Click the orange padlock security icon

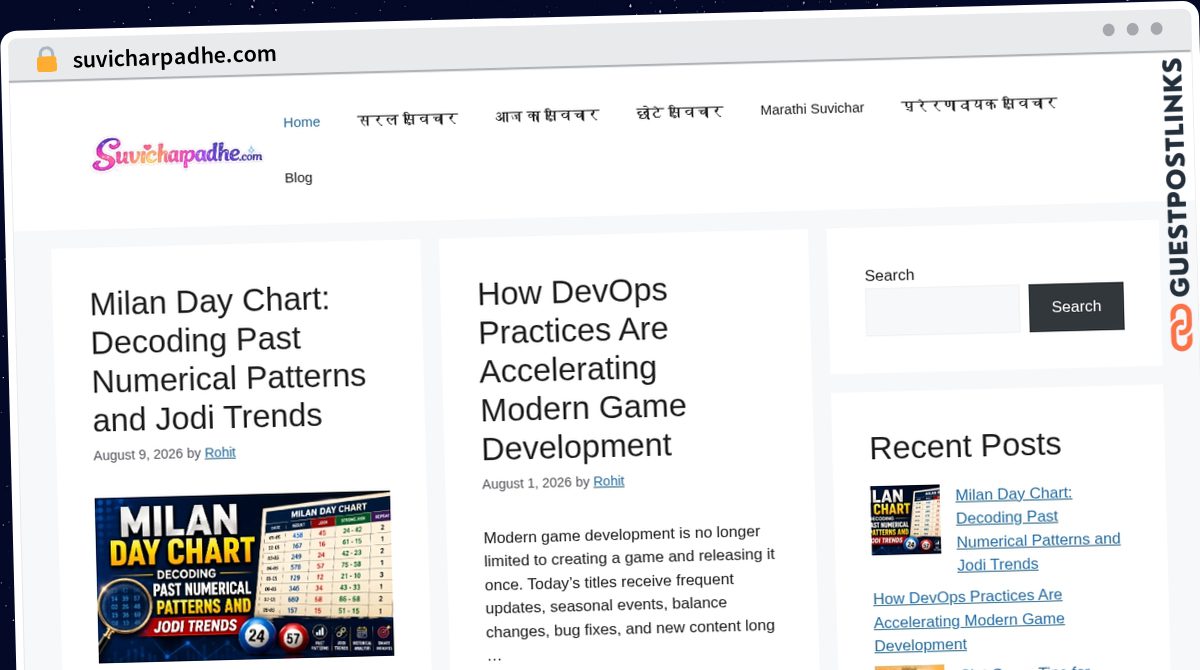[x=46, y=60]
